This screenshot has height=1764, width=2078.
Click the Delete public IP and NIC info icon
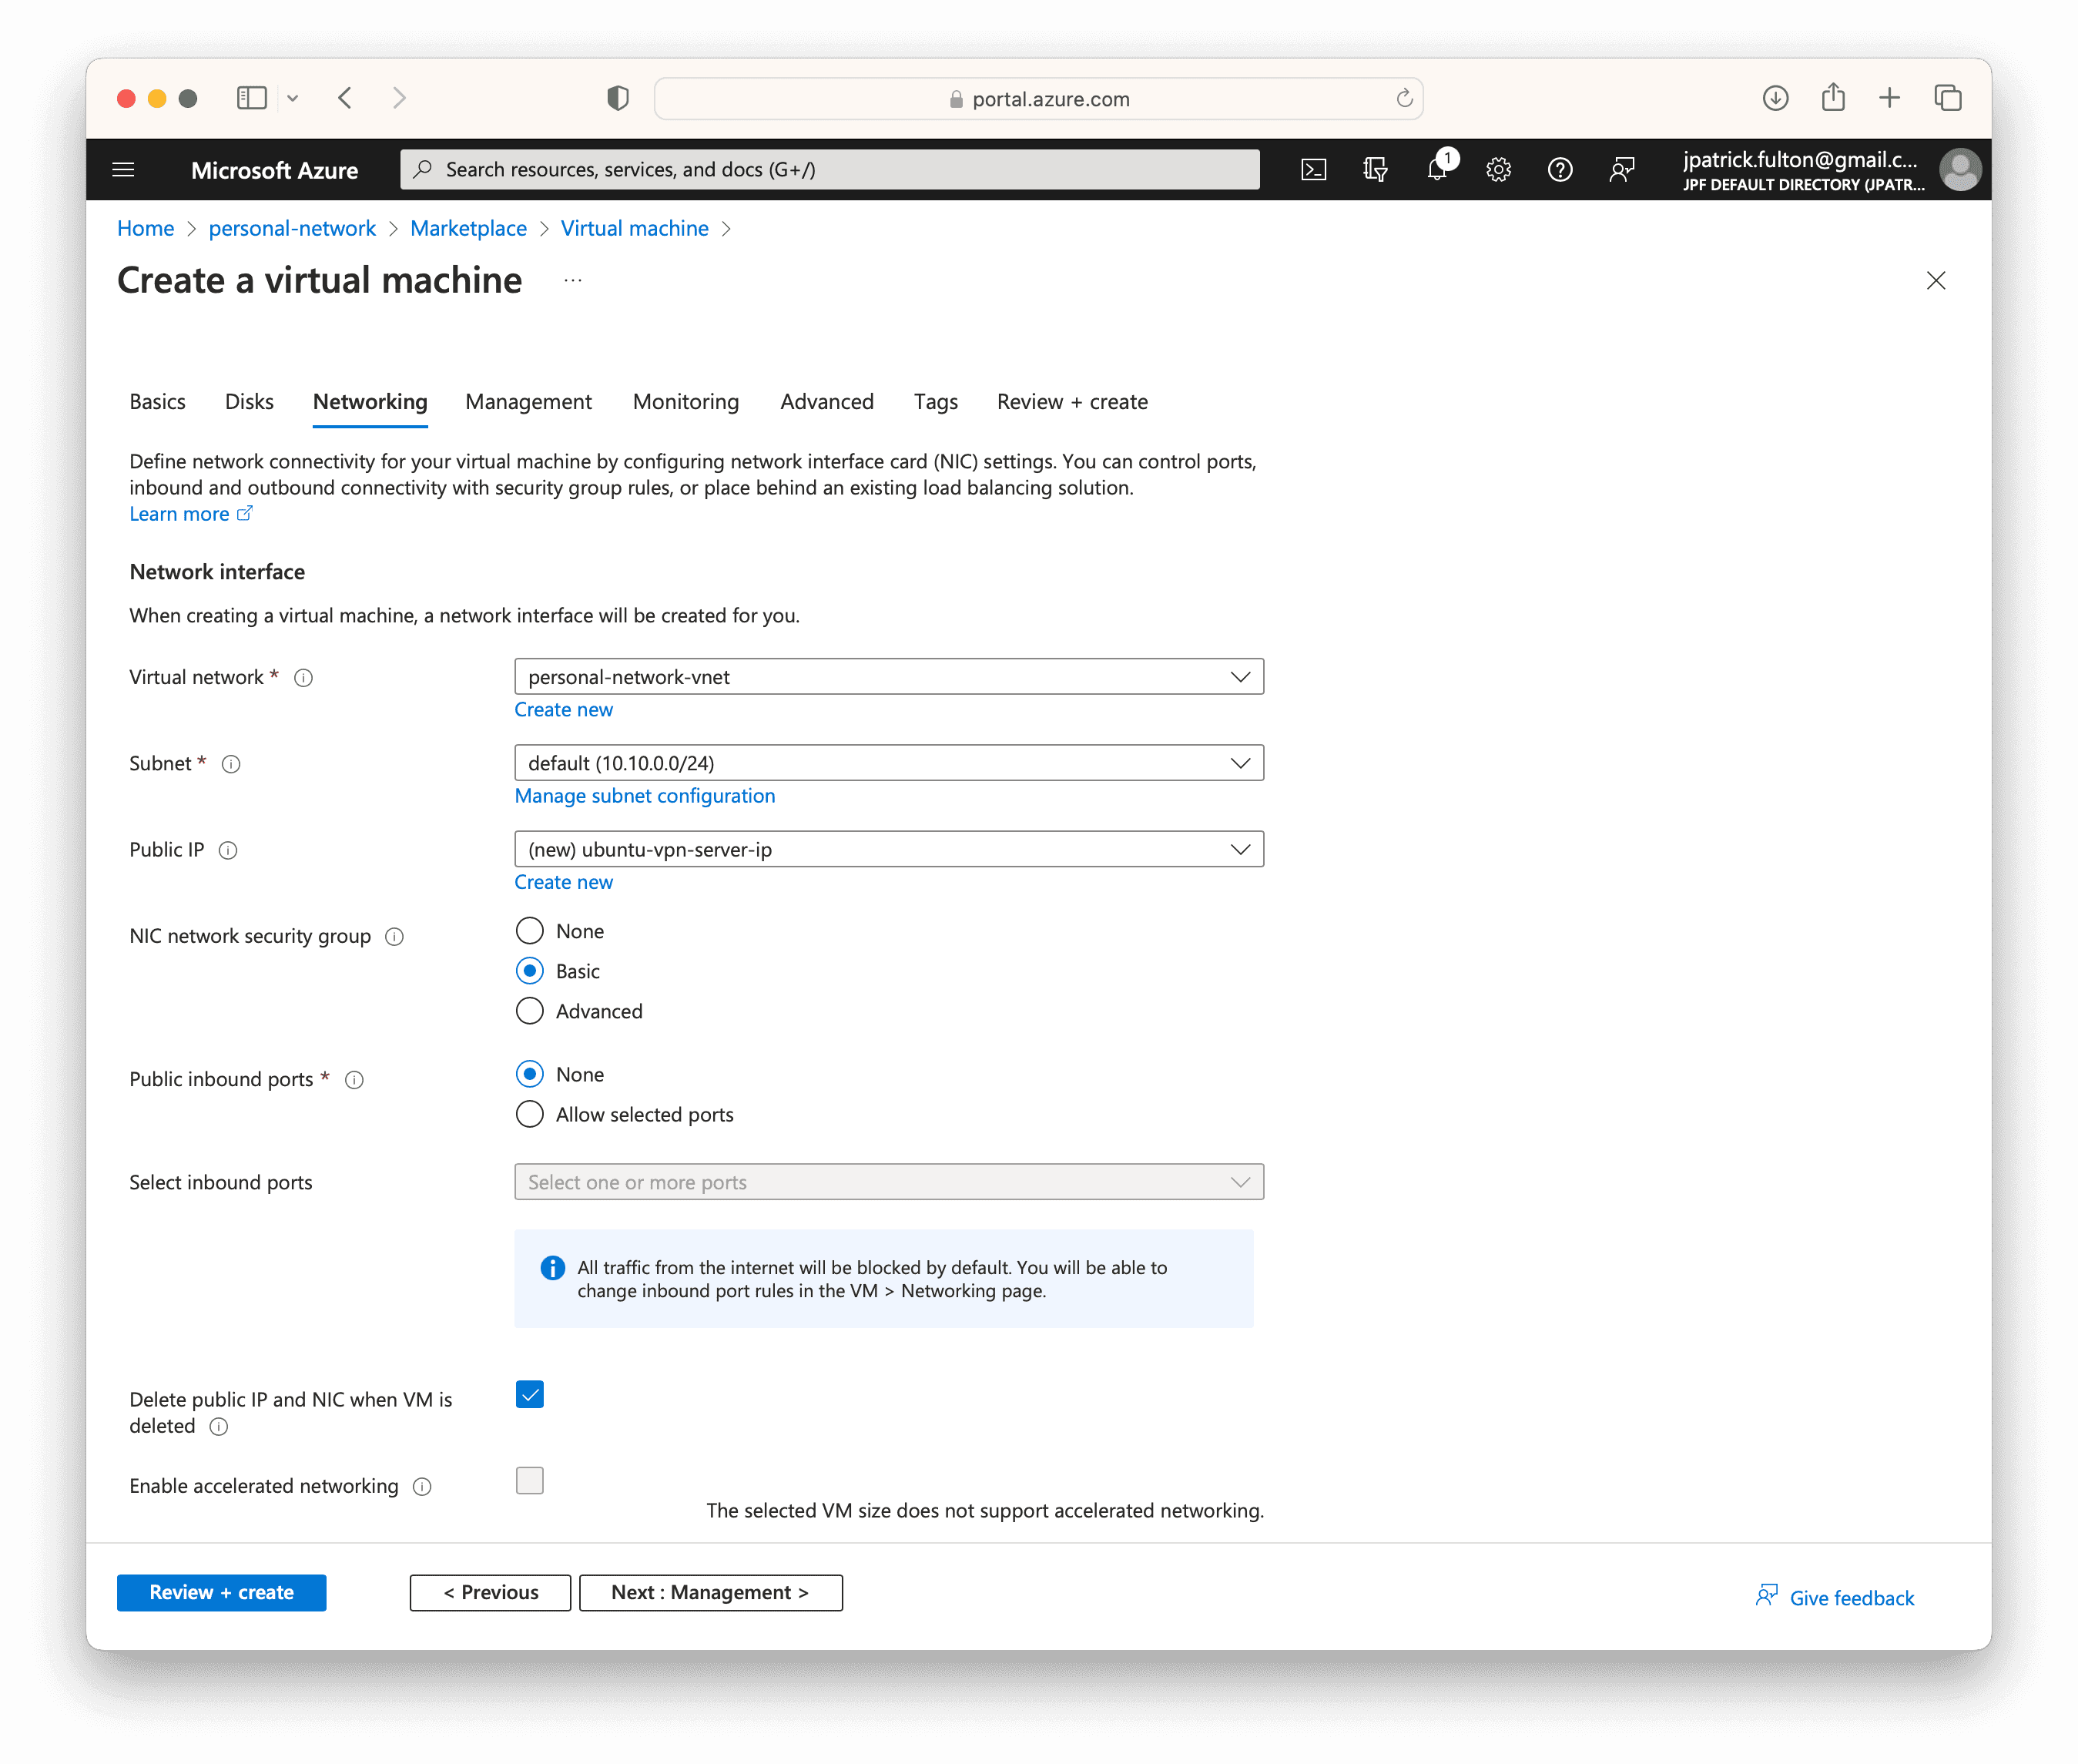[x=219, y=1427]
